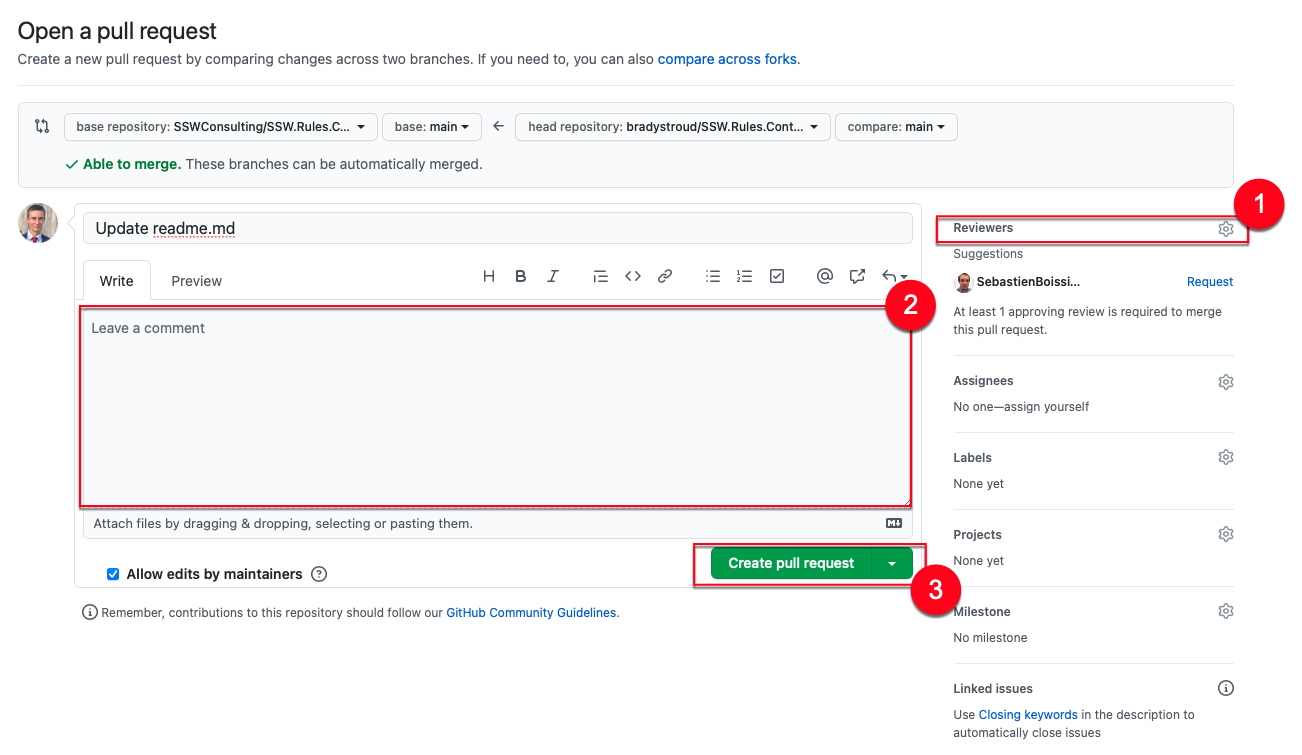Click the Linked issues info icon
1302x755 pixels.
tap(1226, 688)
